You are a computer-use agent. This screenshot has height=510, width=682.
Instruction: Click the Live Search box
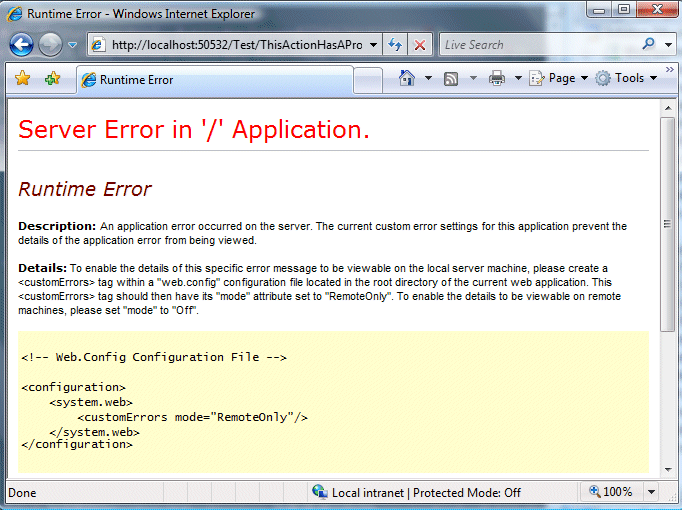pos(539,45)
